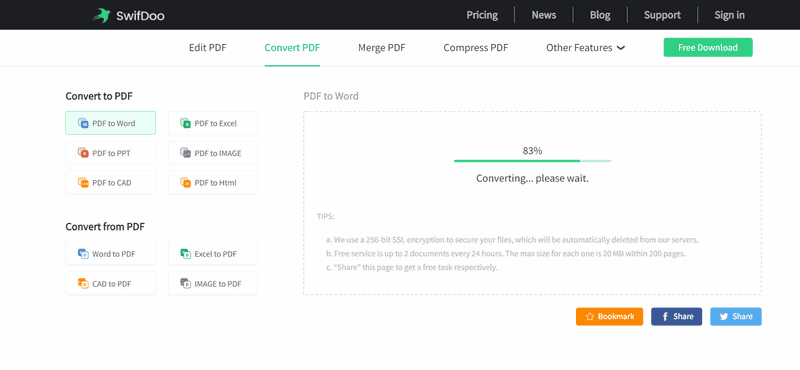Image resolution: width=800 pixels, height=370 pixels.
Task: Click the CAD to PDF icon
Action: click(83, 283)
